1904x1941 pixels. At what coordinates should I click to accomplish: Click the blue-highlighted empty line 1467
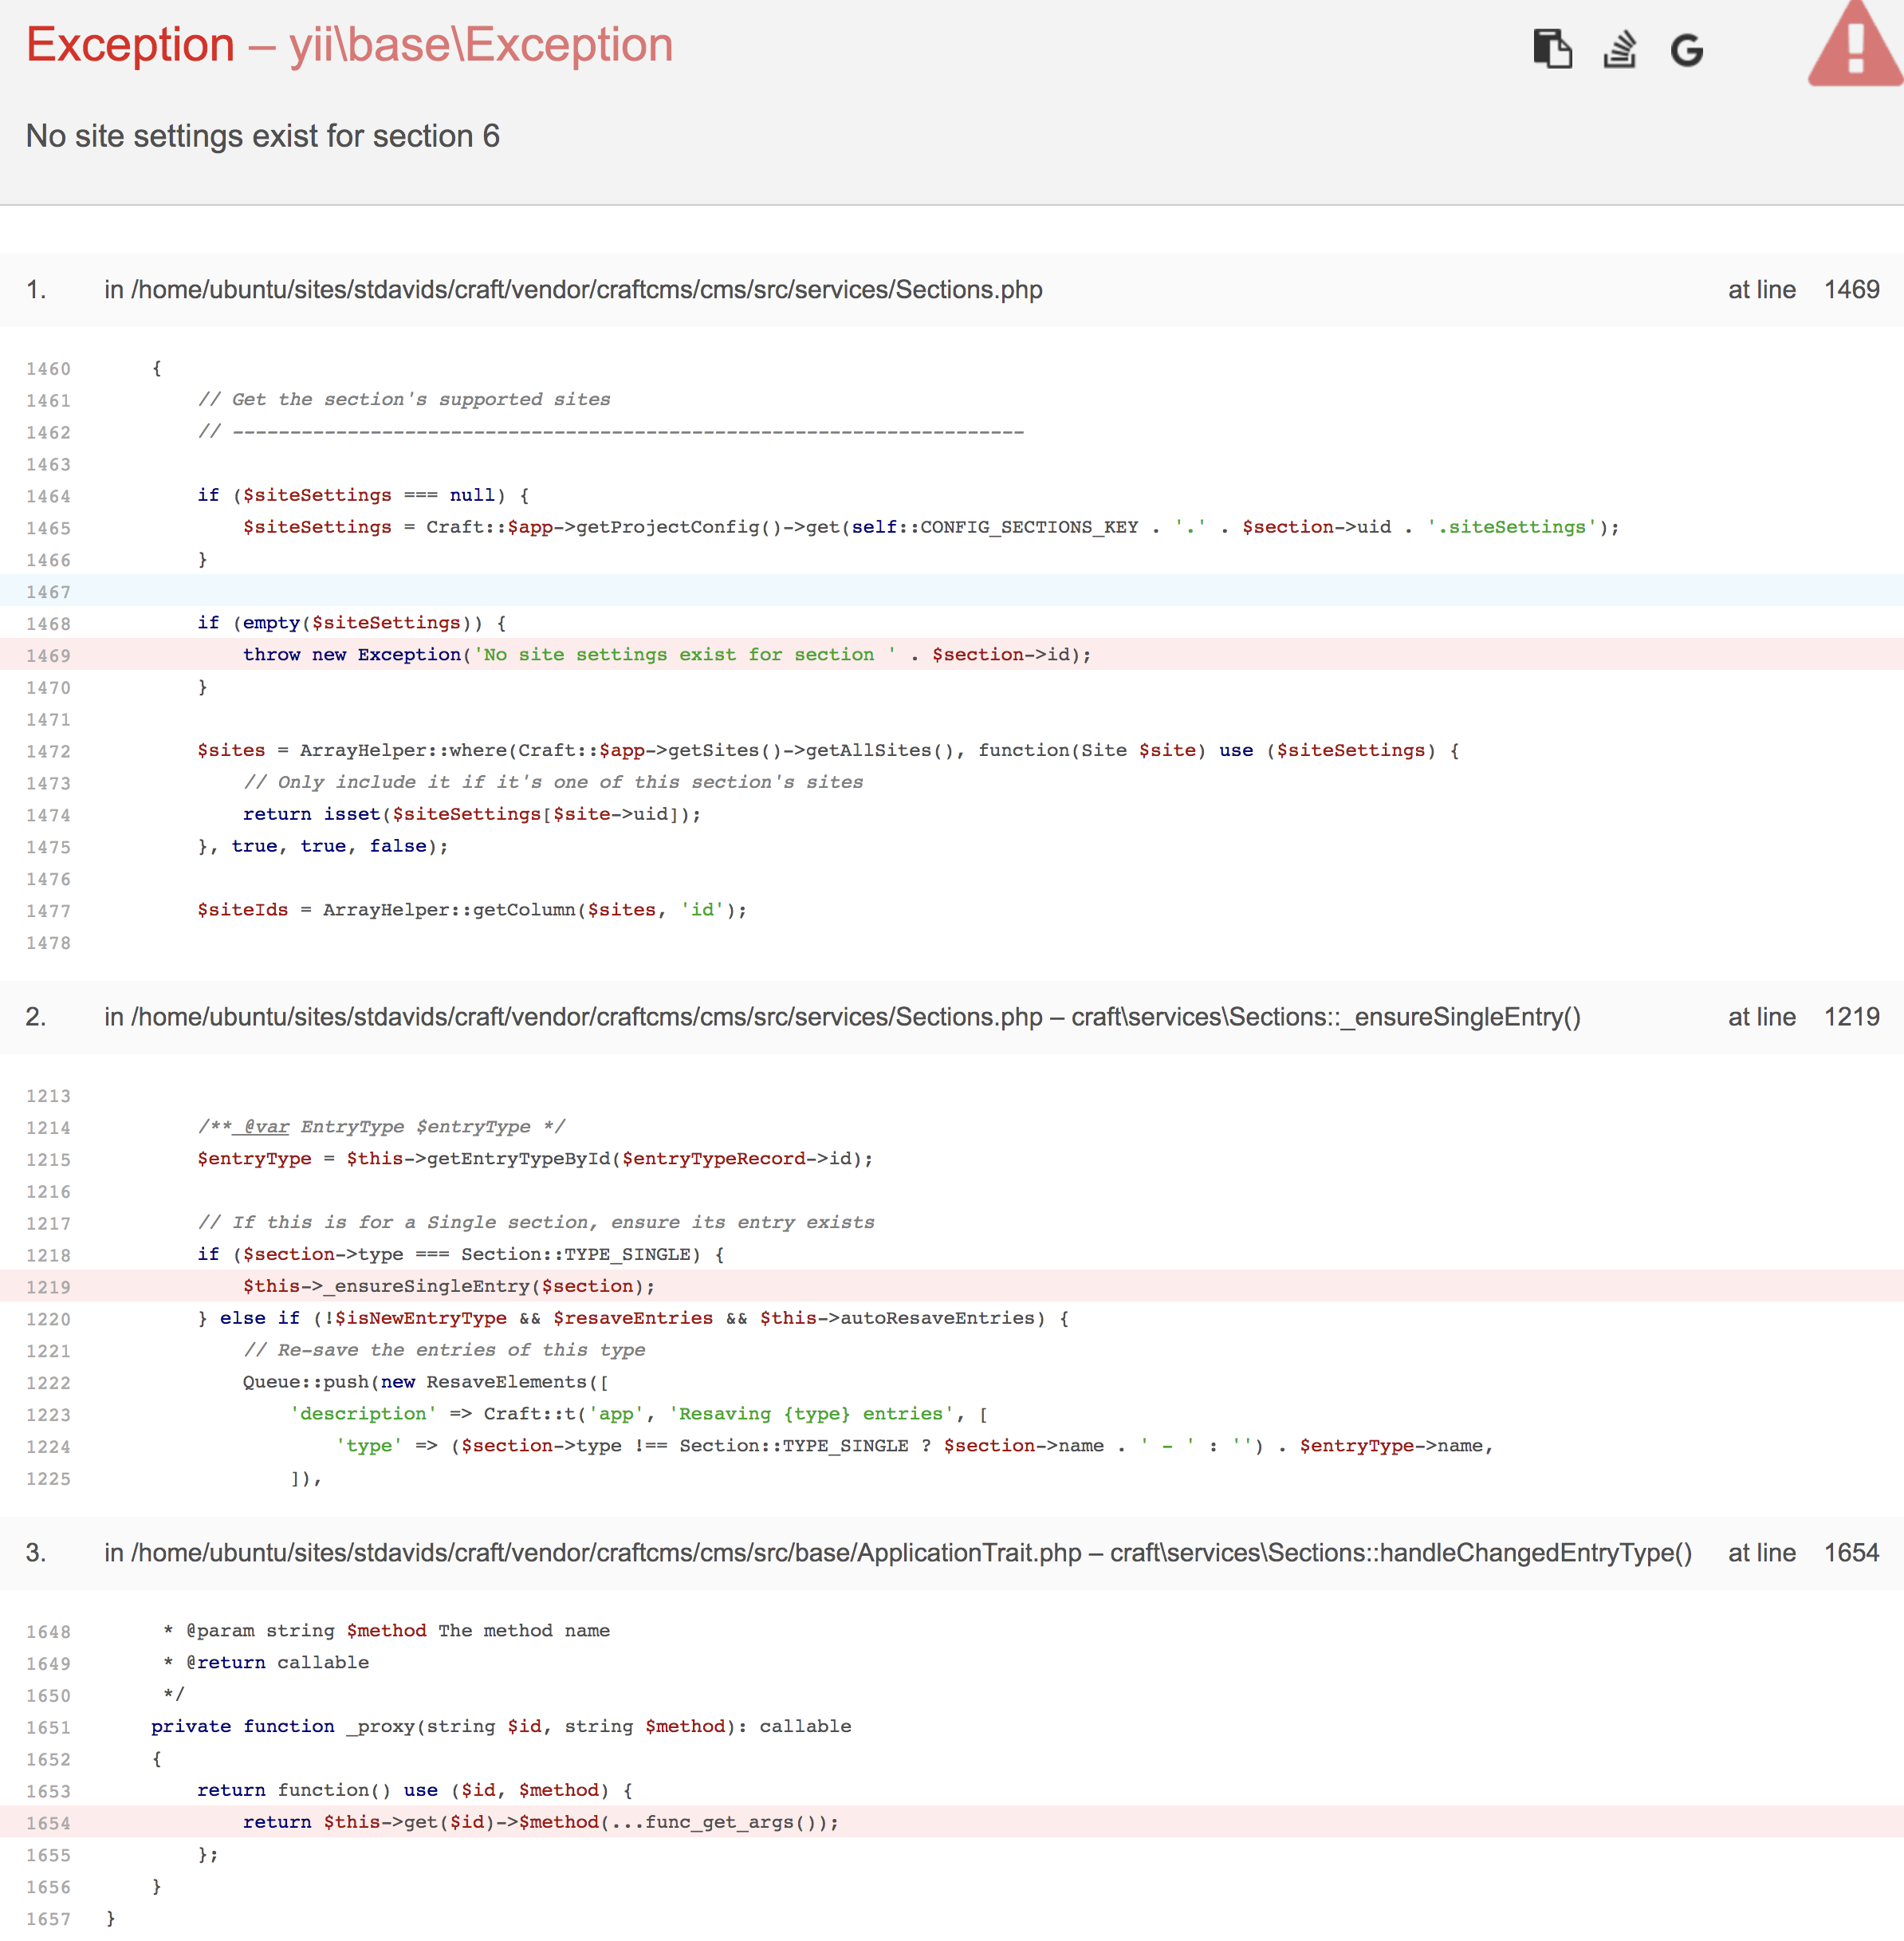point(950,591)
